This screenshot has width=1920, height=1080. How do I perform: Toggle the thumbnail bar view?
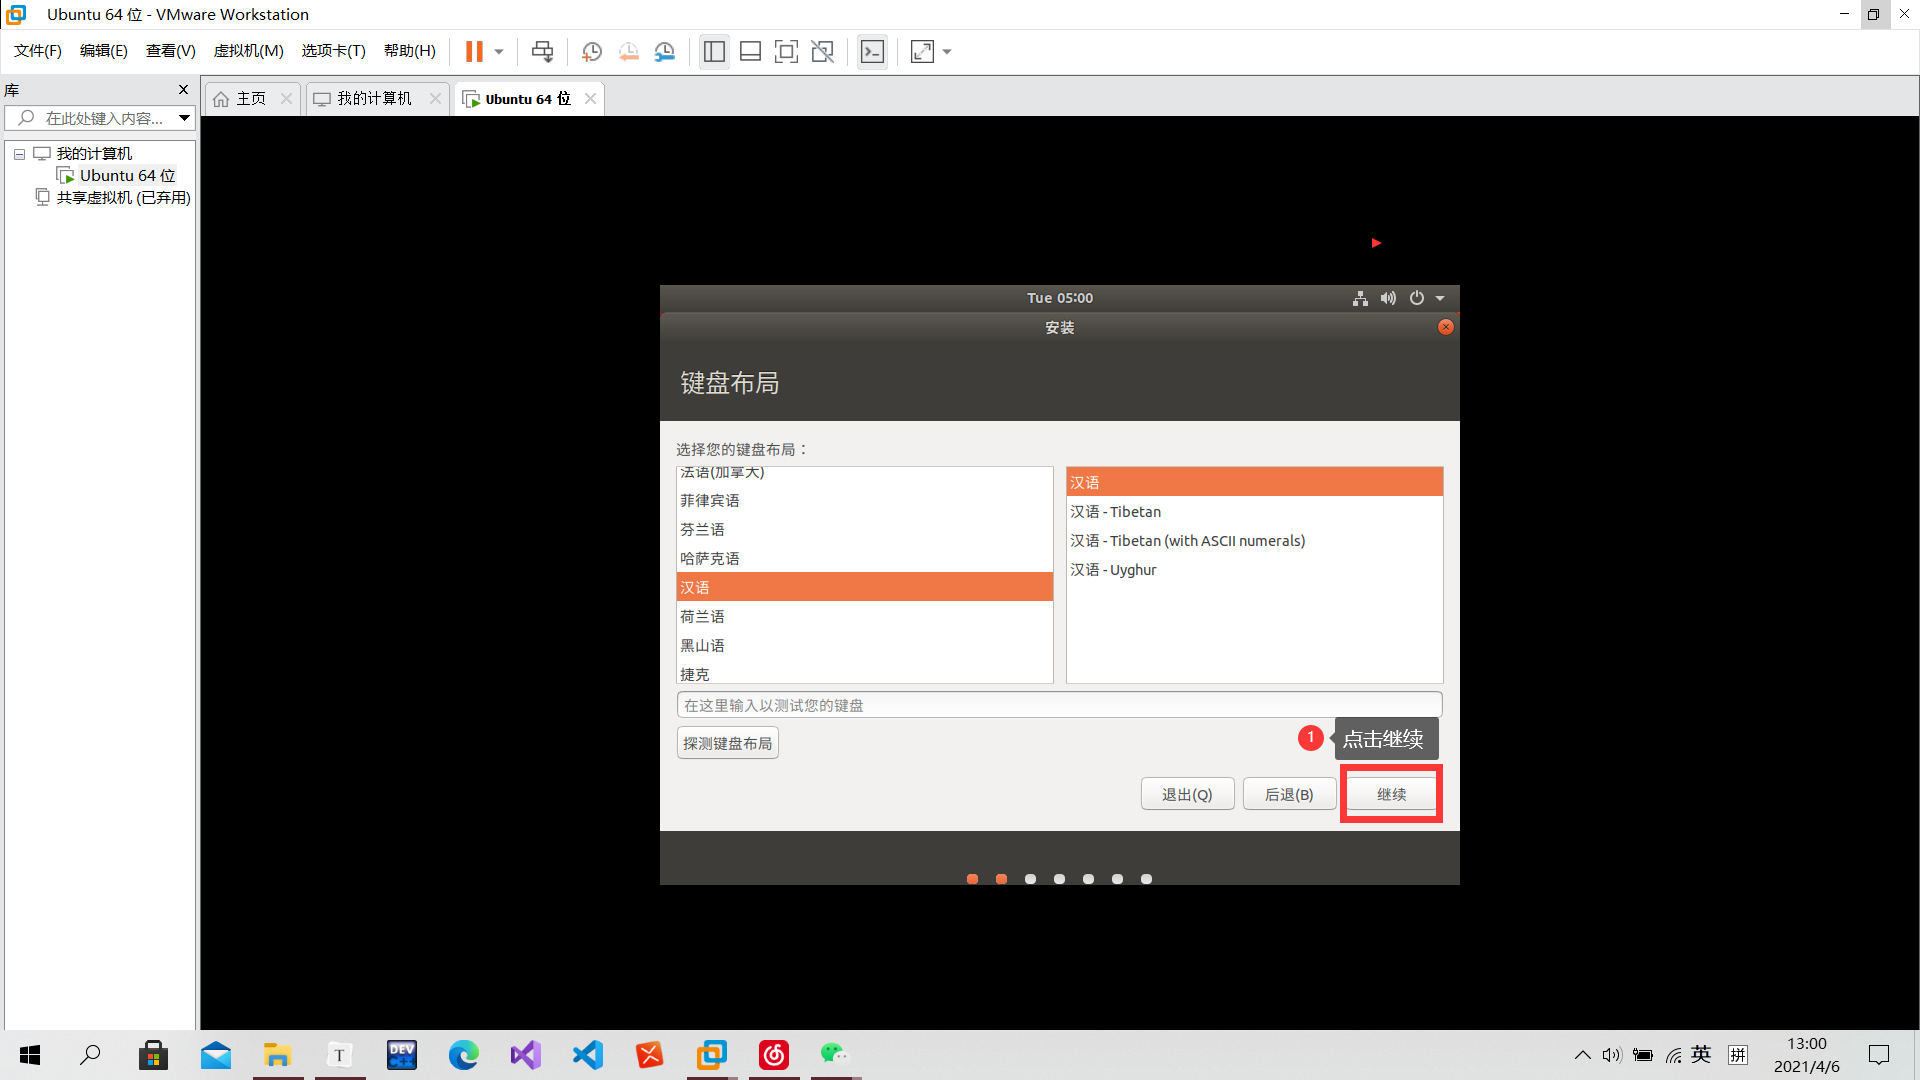point(750,52)
